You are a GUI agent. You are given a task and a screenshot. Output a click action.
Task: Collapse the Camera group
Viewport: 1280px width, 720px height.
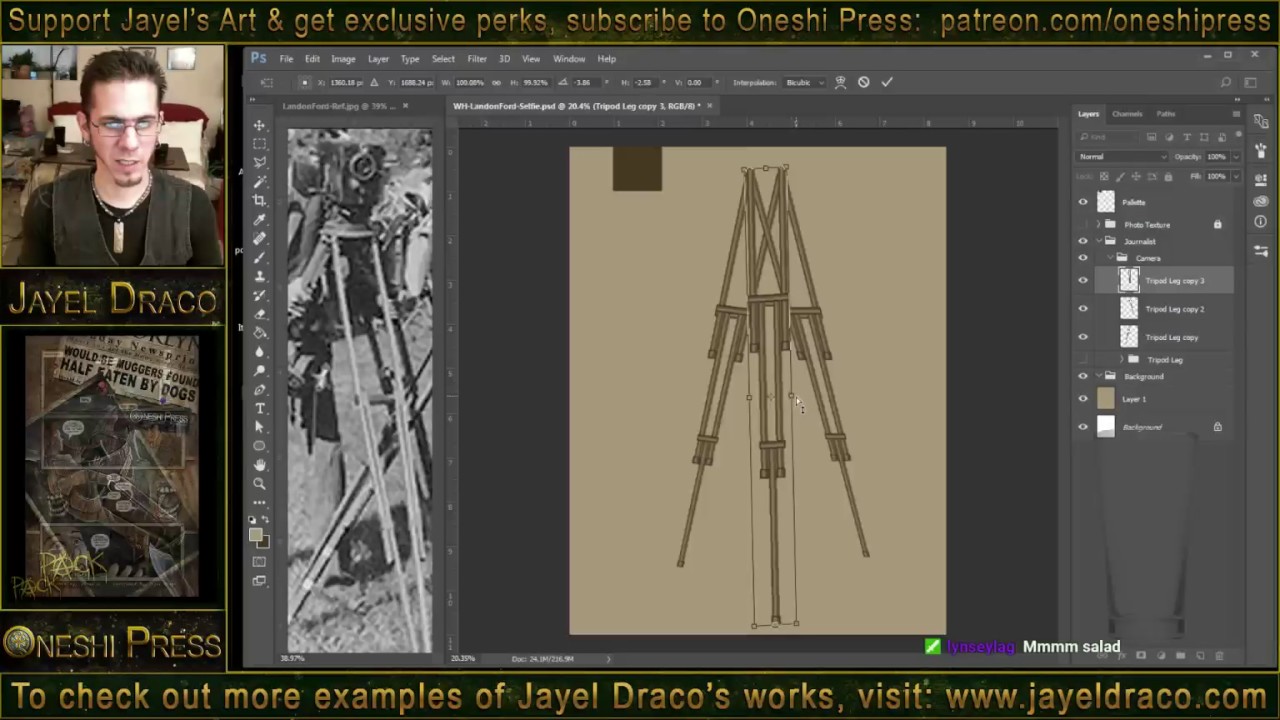1110,258
